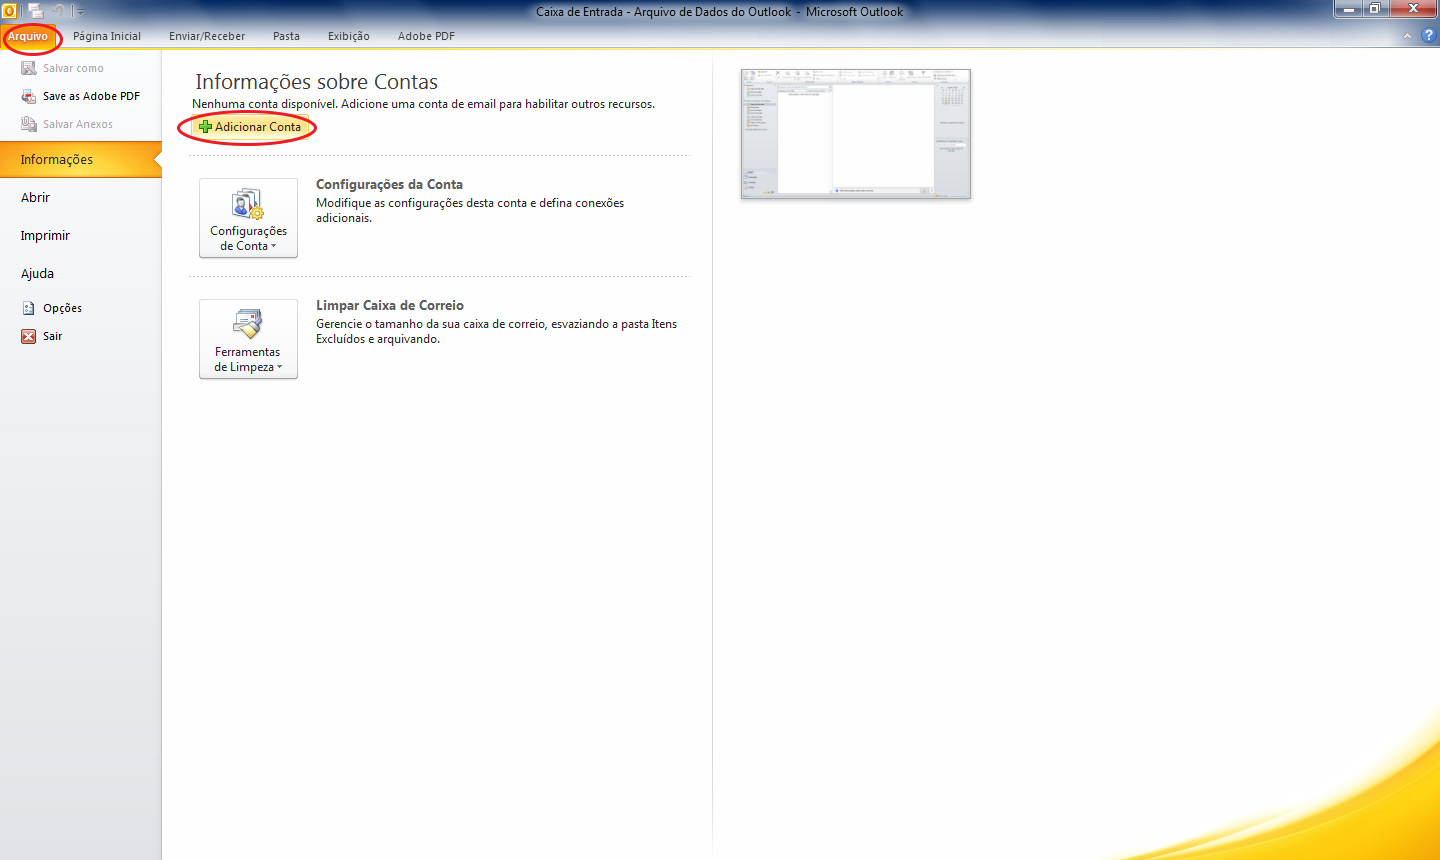1440x860 pixels.
Task: Go to the Exibição tab
Action: pyautogui.click(x=349, y=36)
